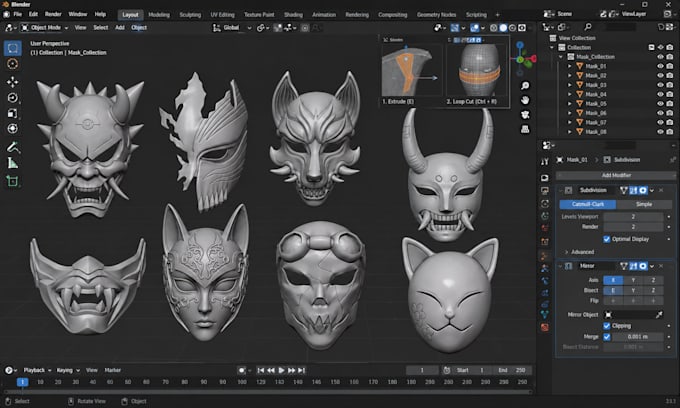Open the viewport Add menu
680x408 pixels.
120,28
